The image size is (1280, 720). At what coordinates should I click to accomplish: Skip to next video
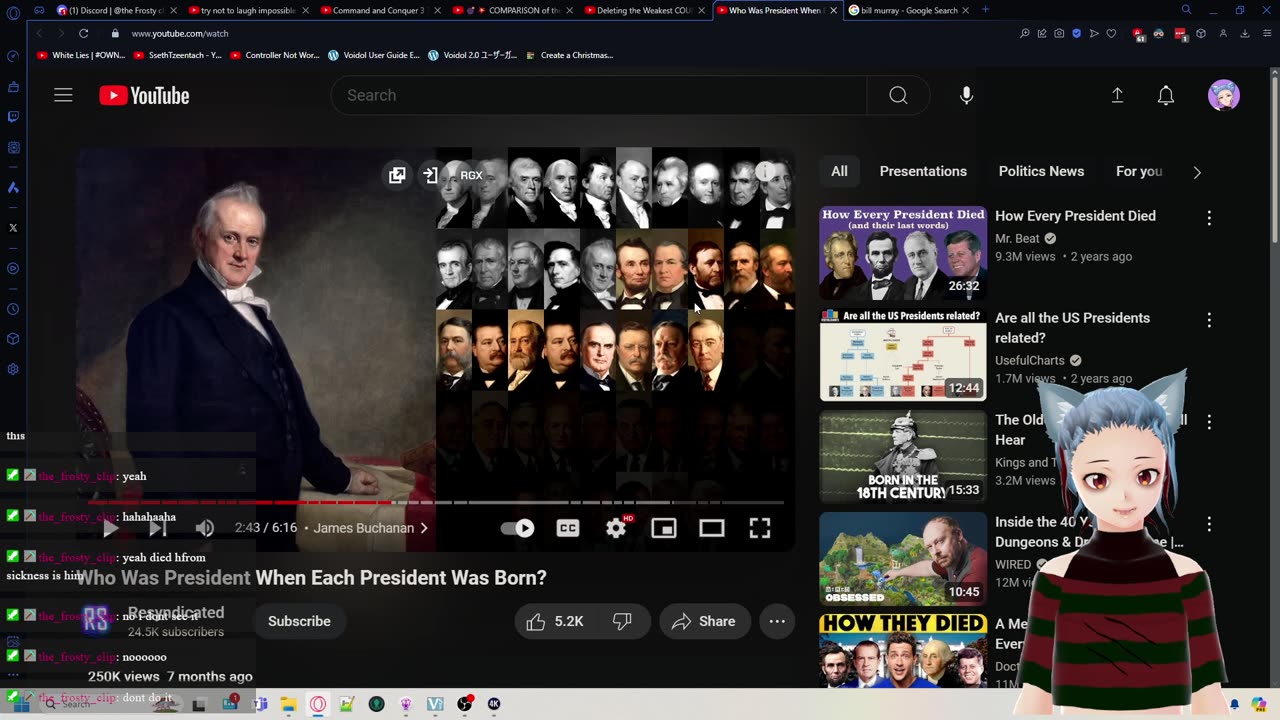[x=158, y=528]
